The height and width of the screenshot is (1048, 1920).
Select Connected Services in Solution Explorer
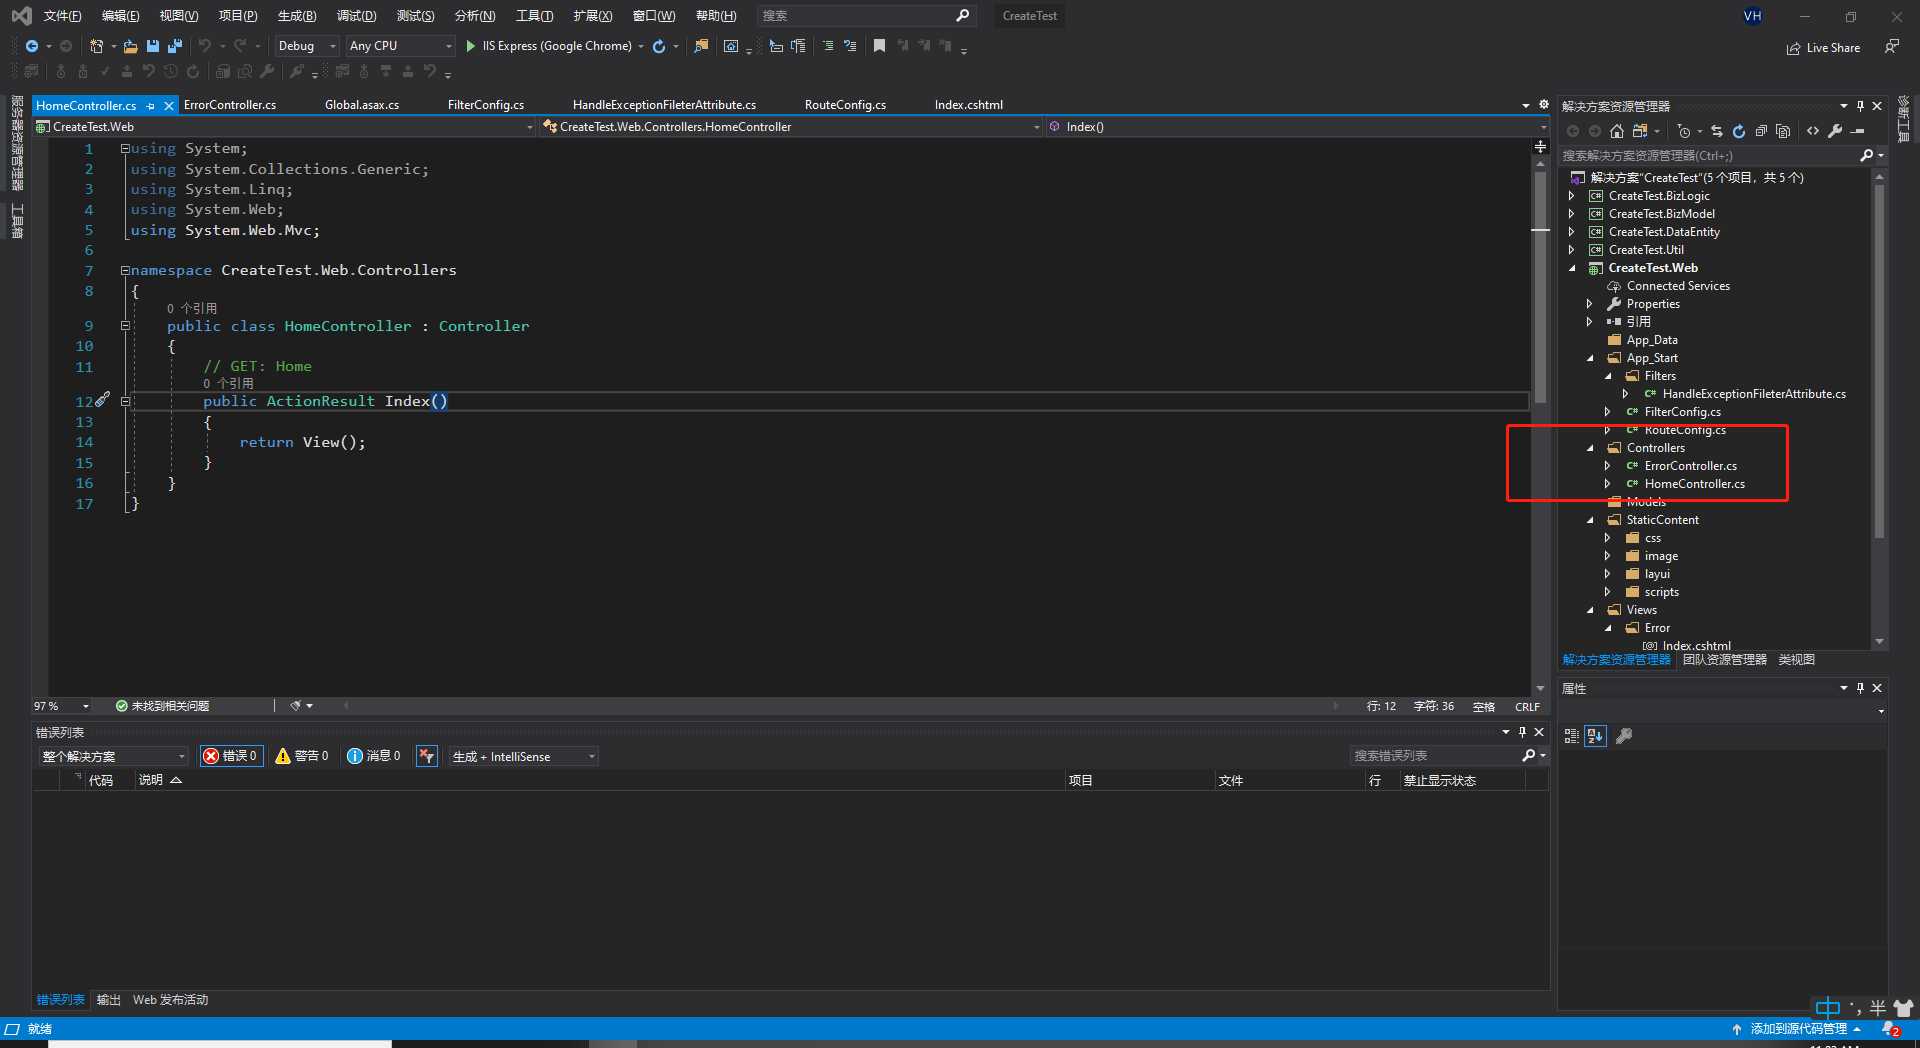click(1678, 286)
